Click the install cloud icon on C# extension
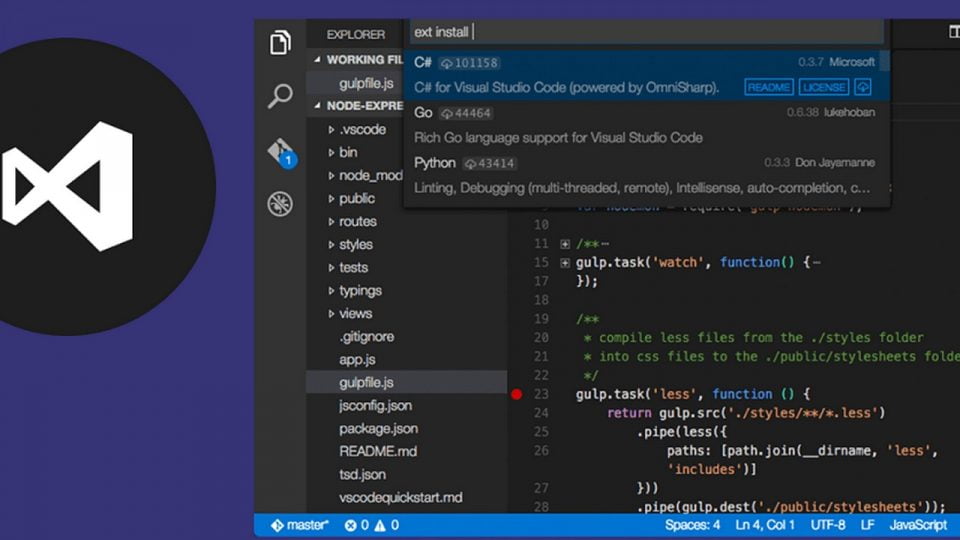960x540 pixels. pyautogui.click(x=863, y=87)
